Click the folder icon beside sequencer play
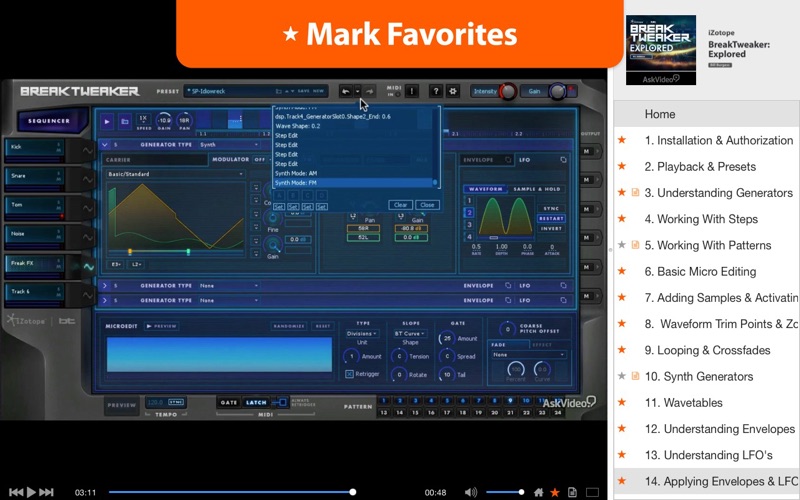The width and height of the screenshot is (800, 500). tap(124, 121)
